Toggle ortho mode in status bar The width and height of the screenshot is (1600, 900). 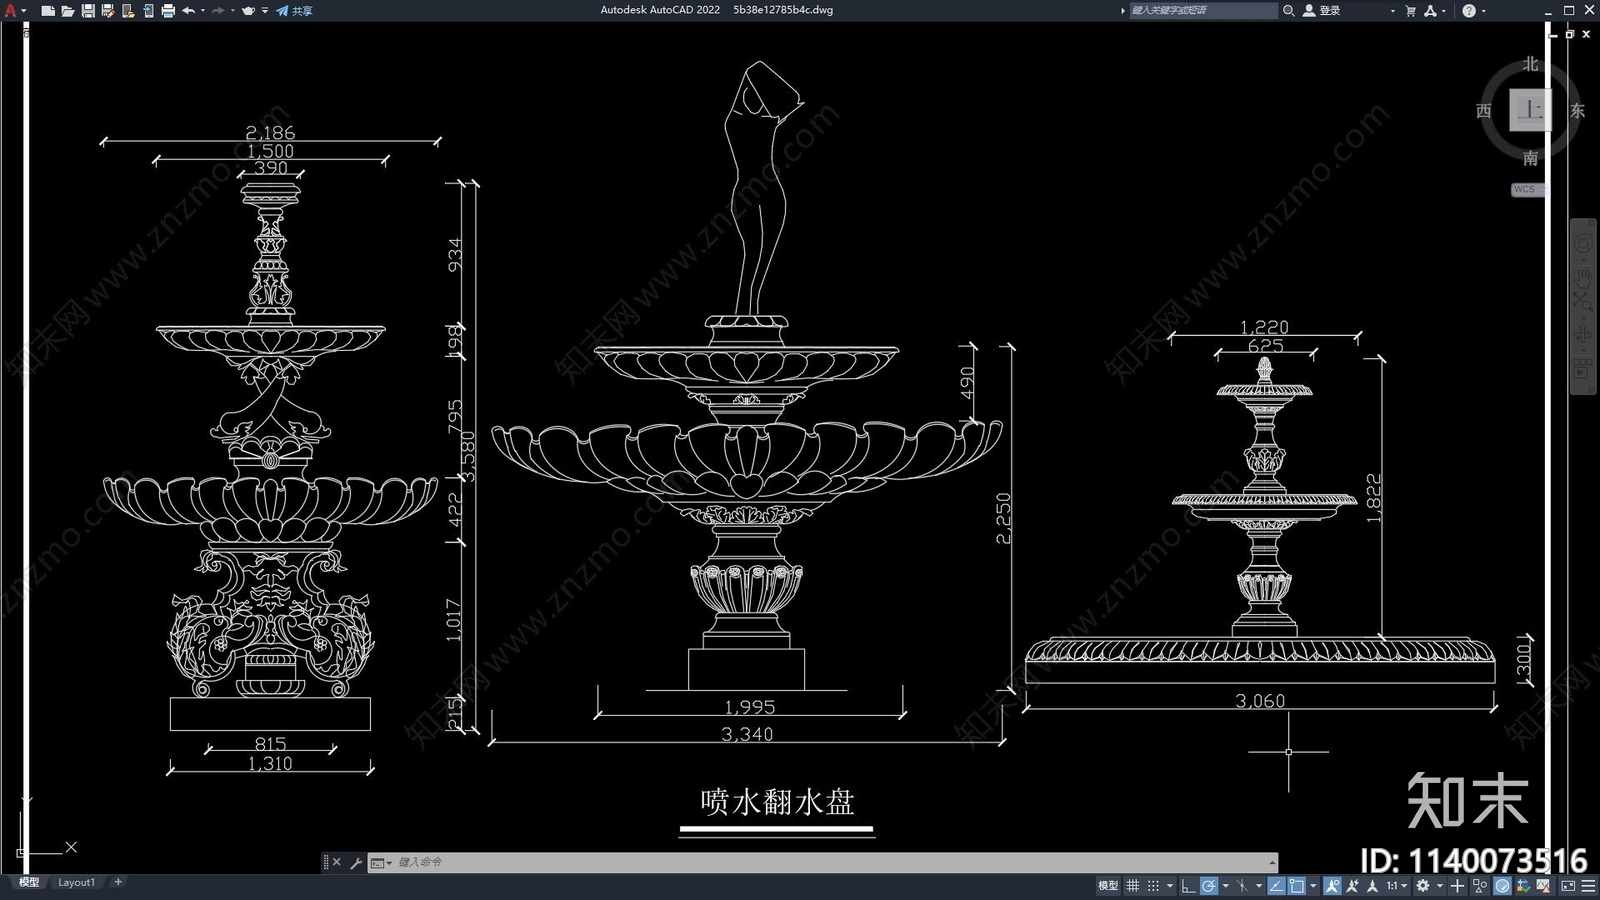(x=1188, y=886)
